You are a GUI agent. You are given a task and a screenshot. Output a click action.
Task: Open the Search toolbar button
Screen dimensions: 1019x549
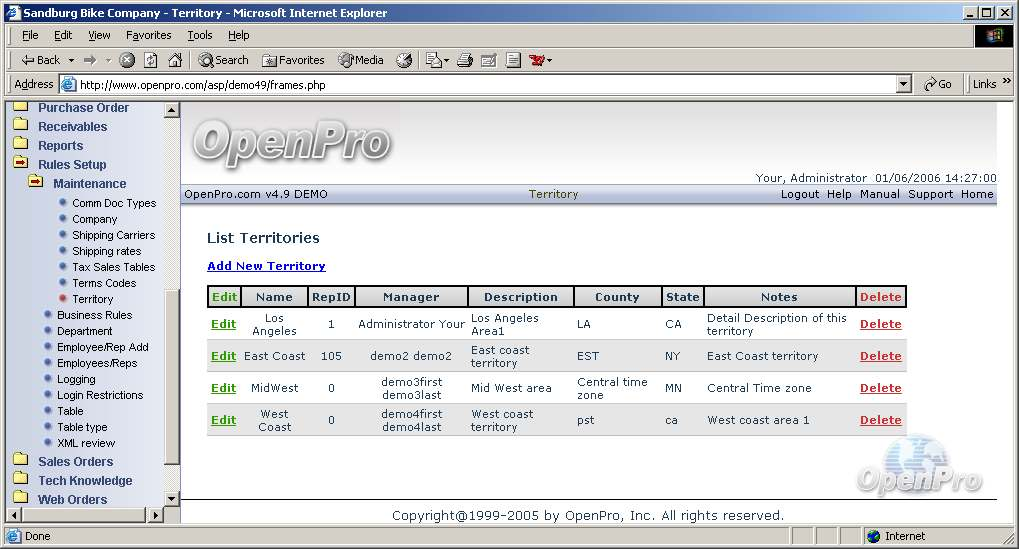point(223,60)
